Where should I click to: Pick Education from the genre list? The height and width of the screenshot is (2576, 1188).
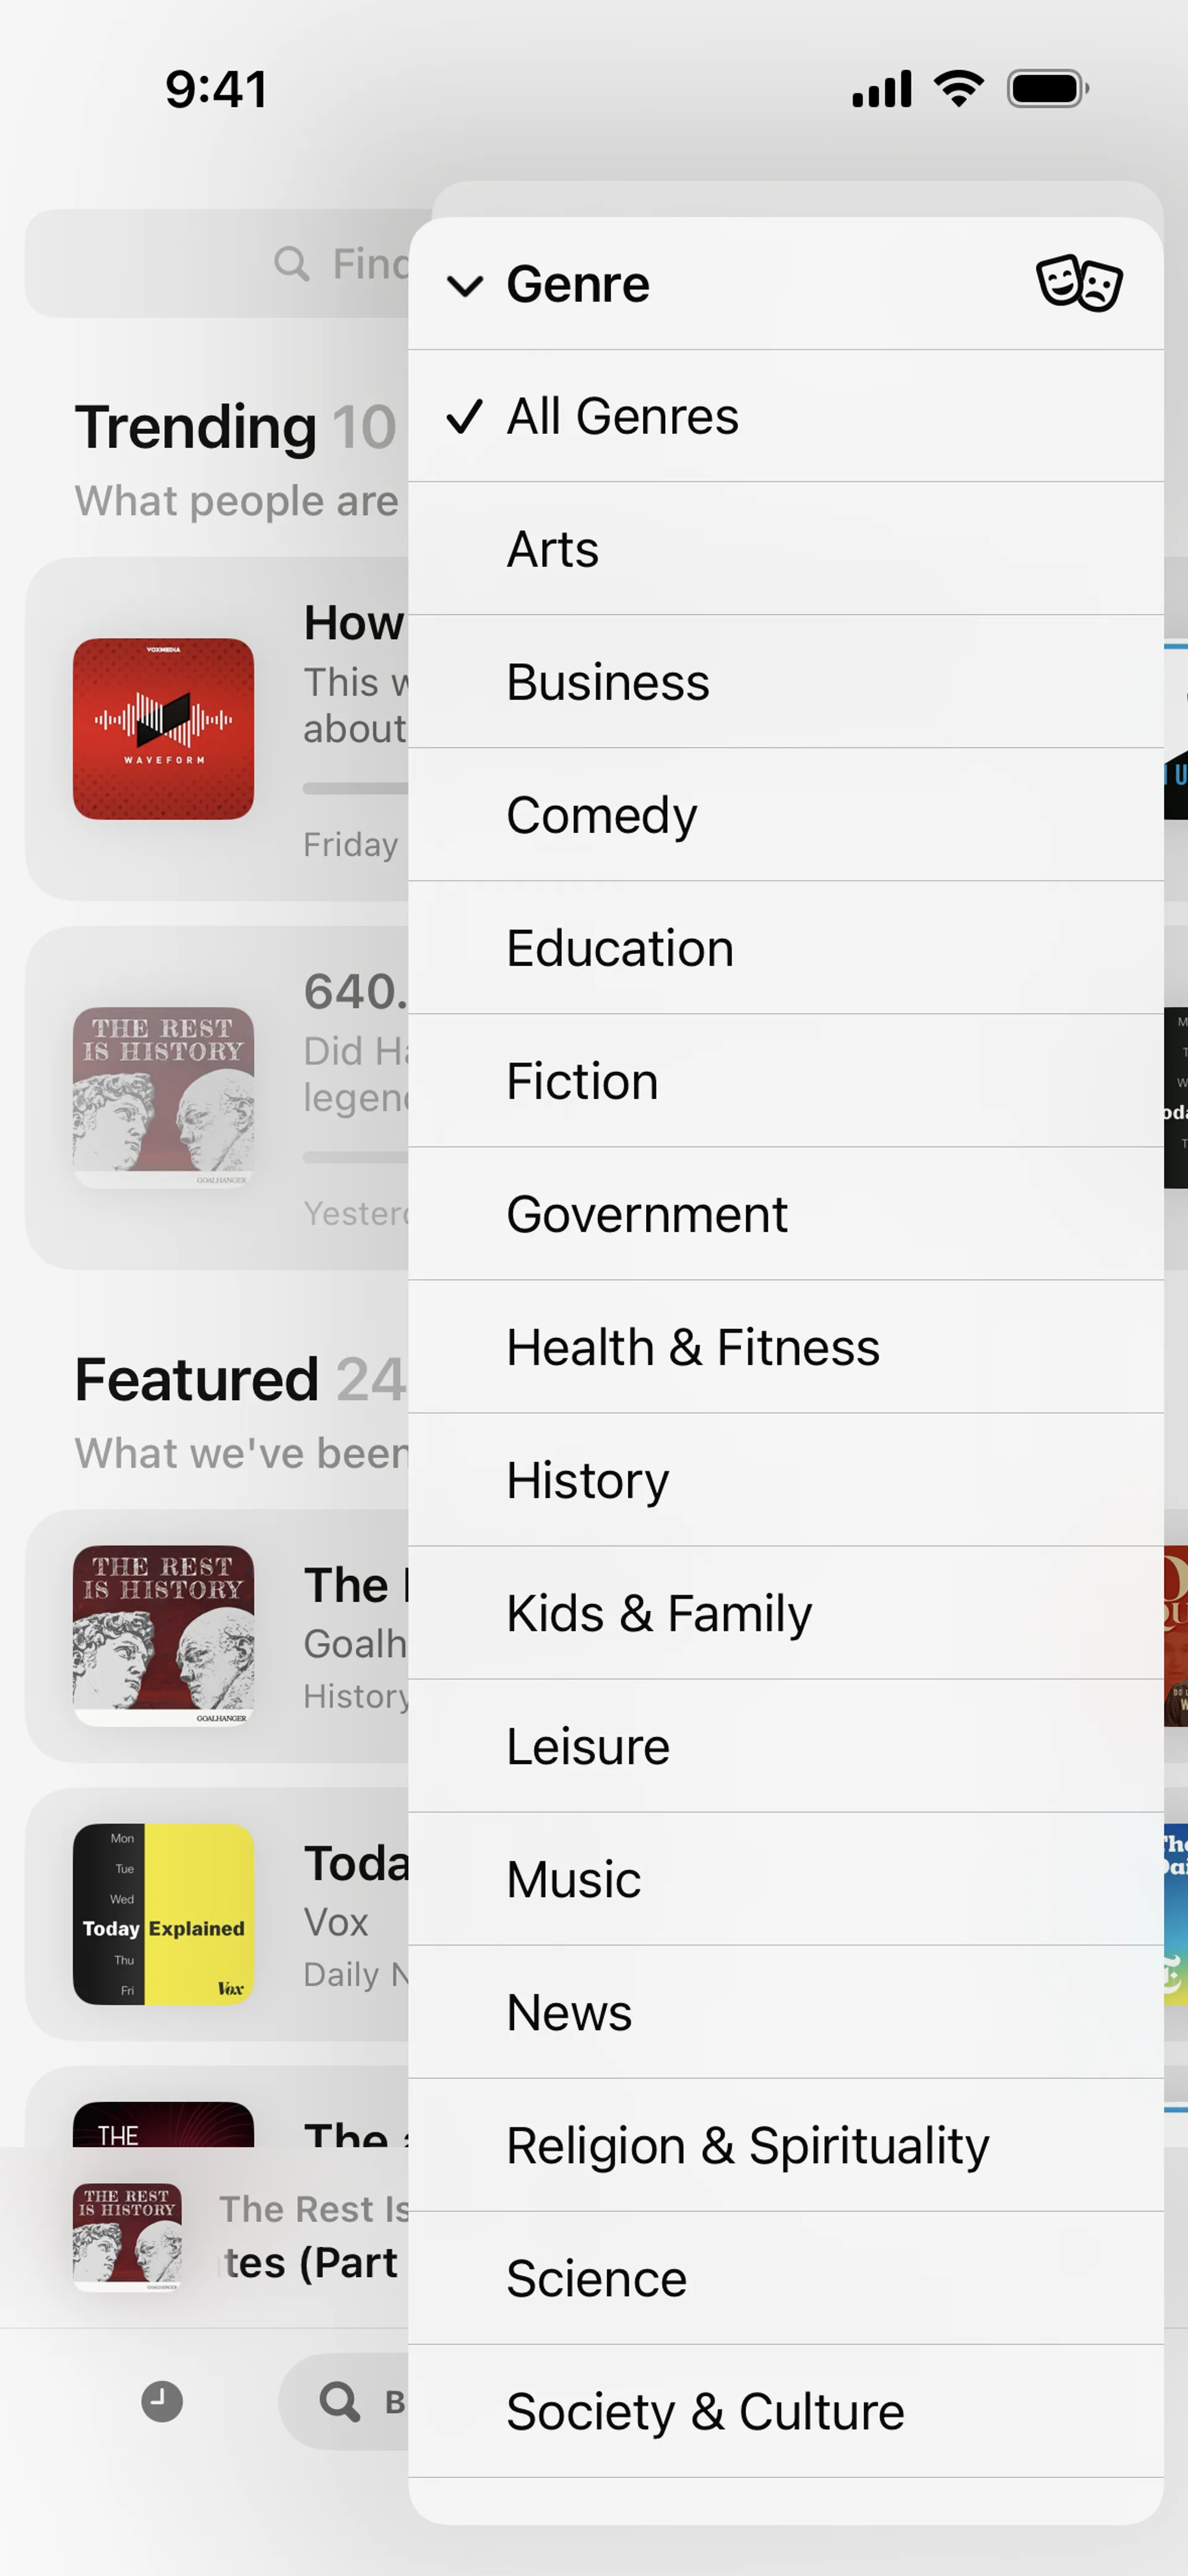(620, 948)
